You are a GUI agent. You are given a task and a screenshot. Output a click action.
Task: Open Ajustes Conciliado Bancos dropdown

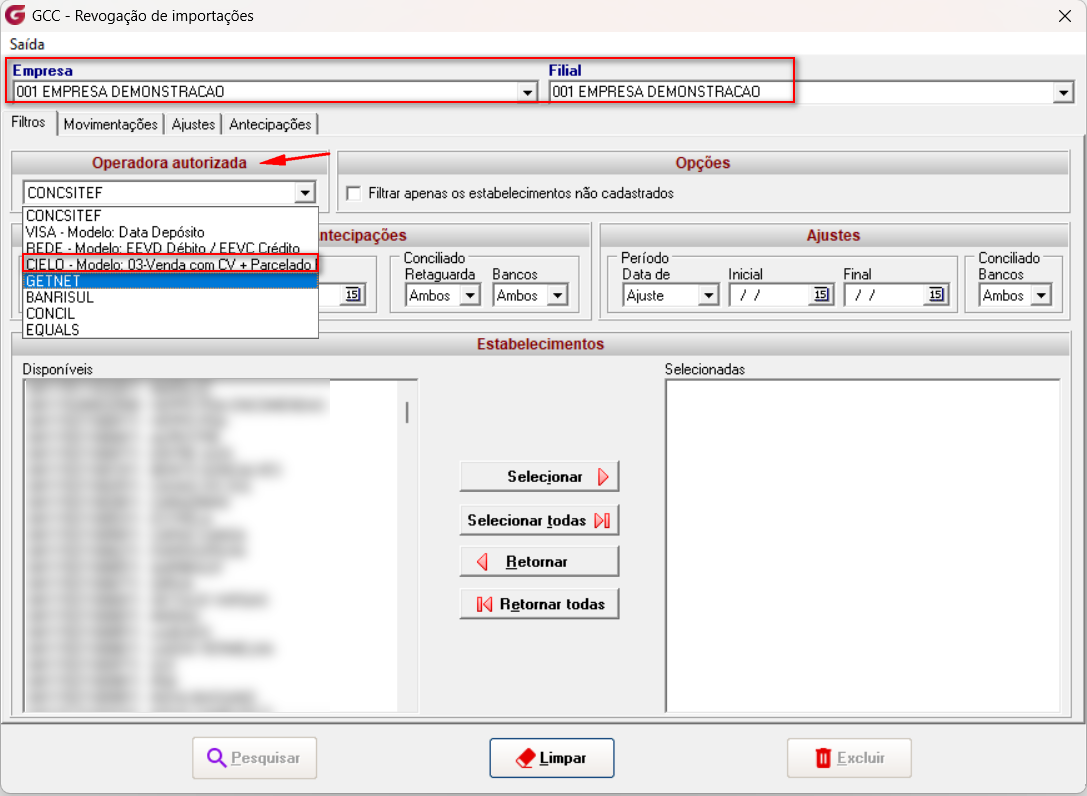pyautogui.click(x=1041, y=296)
